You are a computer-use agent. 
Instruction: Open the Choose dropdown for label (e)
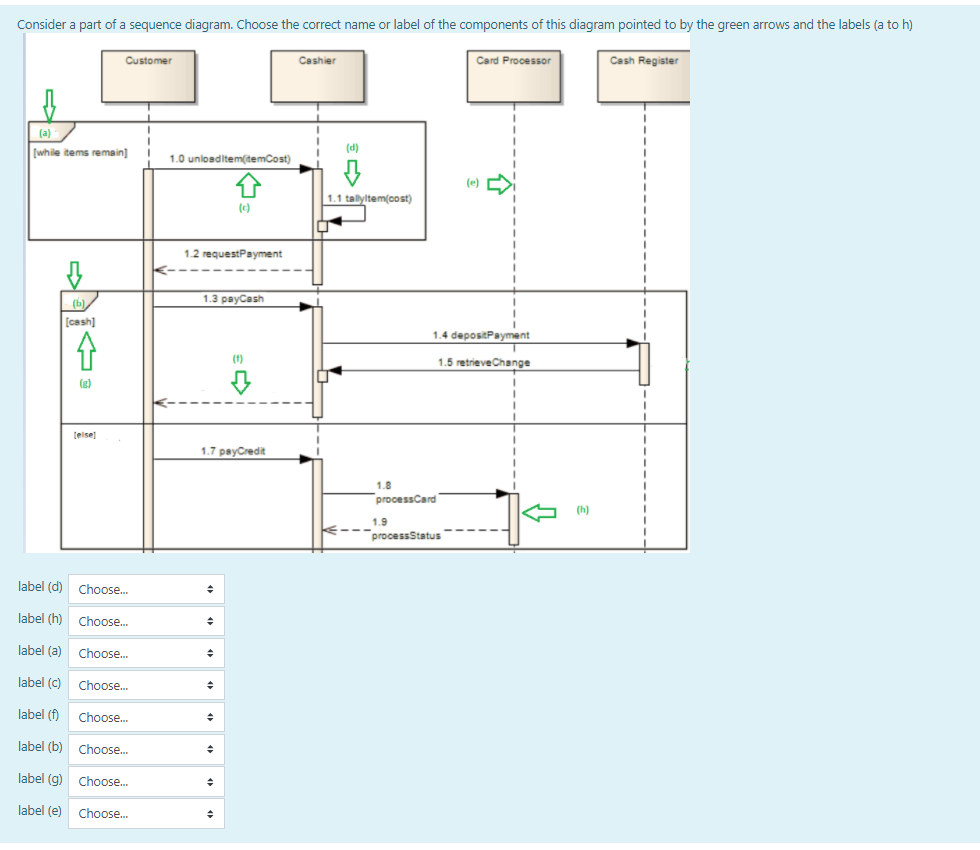[x=145, y=813]
